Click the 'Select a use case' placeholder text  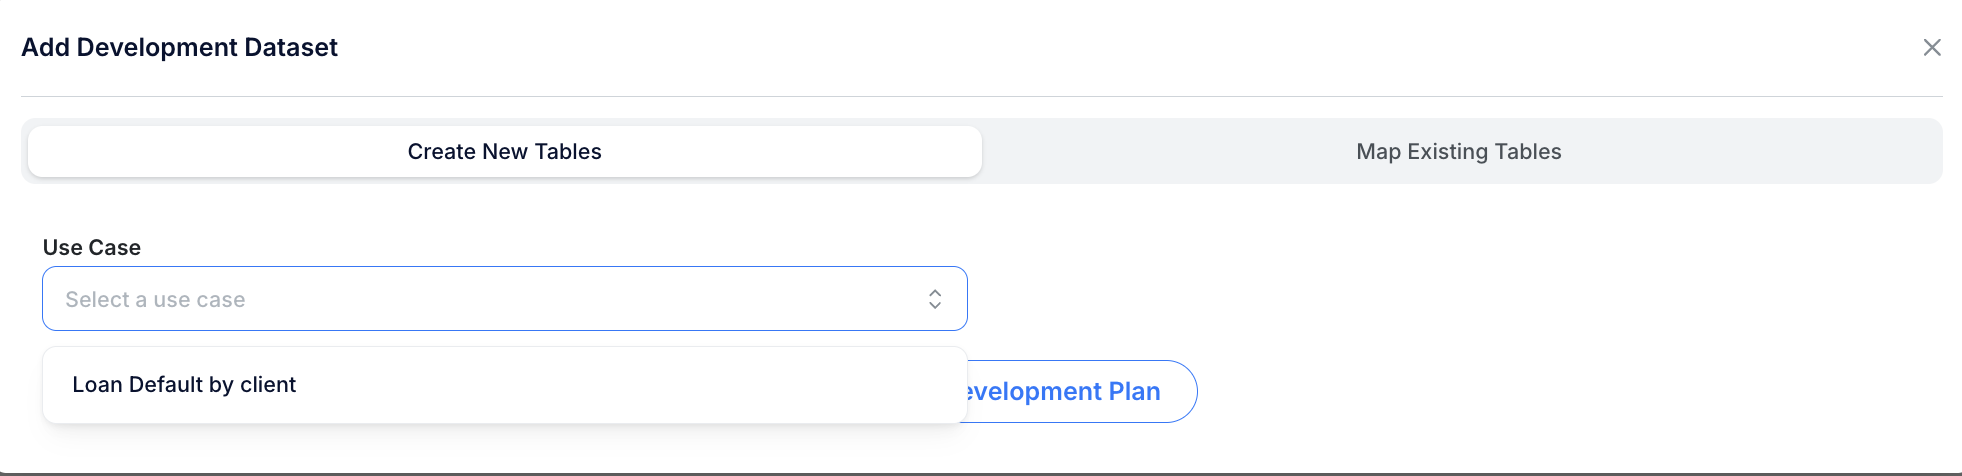[x=156, y=300]
